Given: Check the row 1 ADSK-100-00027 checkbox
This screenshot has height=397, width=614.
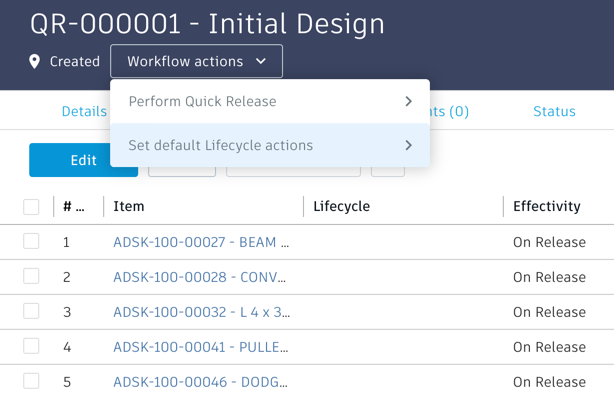Looking at the screenshot, I should click(31, 241).
